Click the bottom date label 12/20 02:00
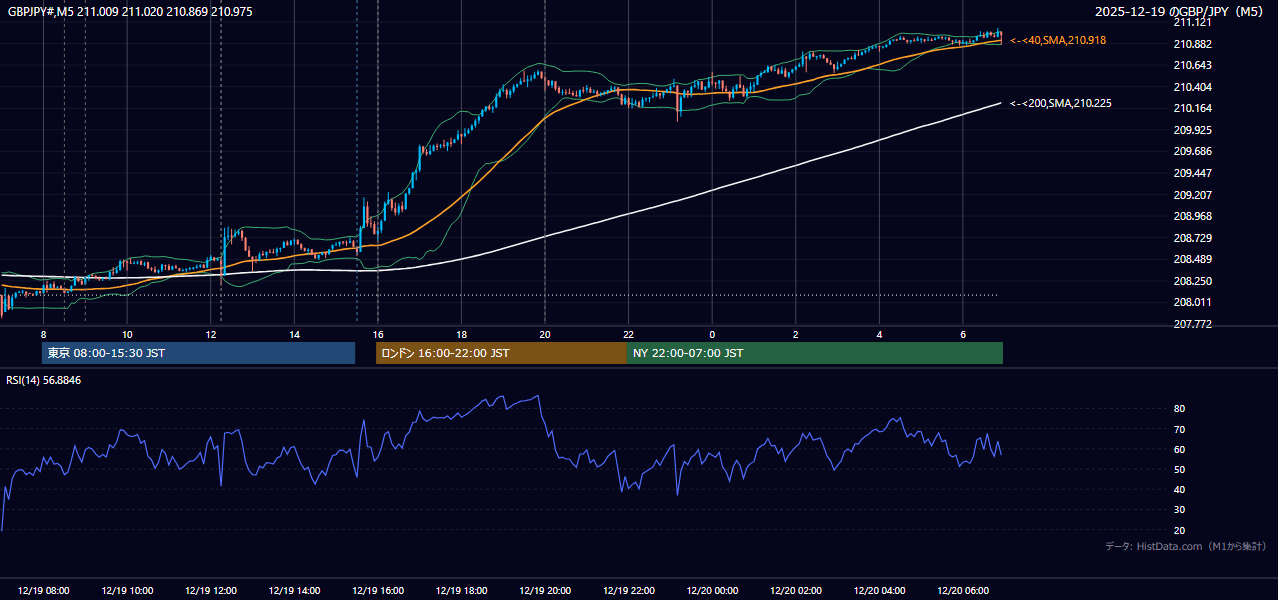 click(x=796, y=591)
